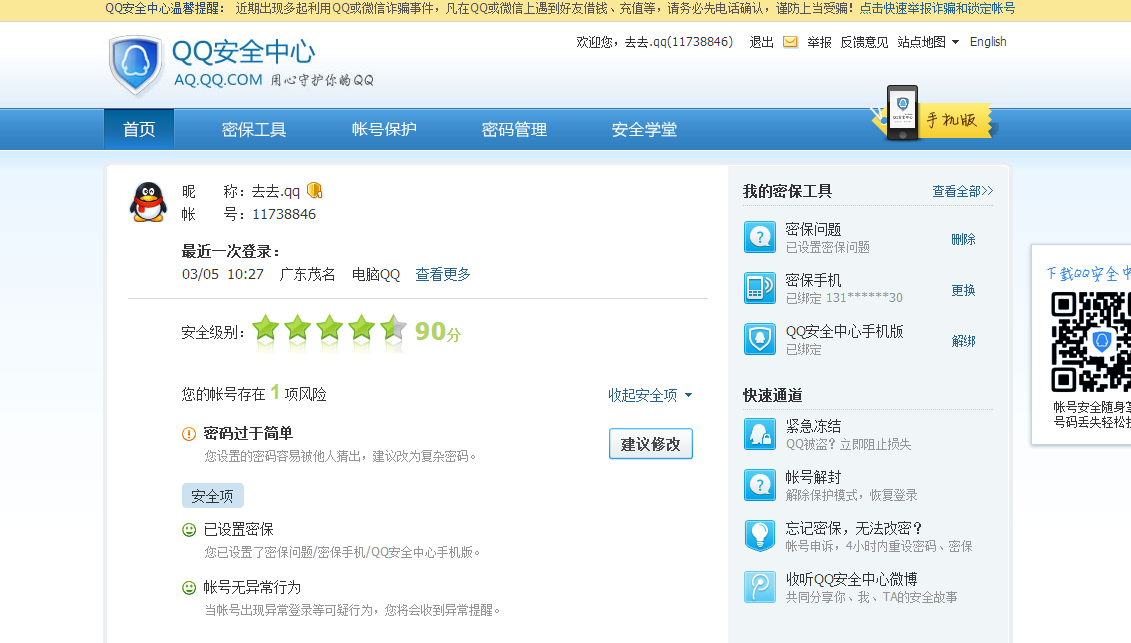Click the 紧急冻结 icon
This screenshot has width=1131, height=643.
pyautogui.click(x=760, y=434)
